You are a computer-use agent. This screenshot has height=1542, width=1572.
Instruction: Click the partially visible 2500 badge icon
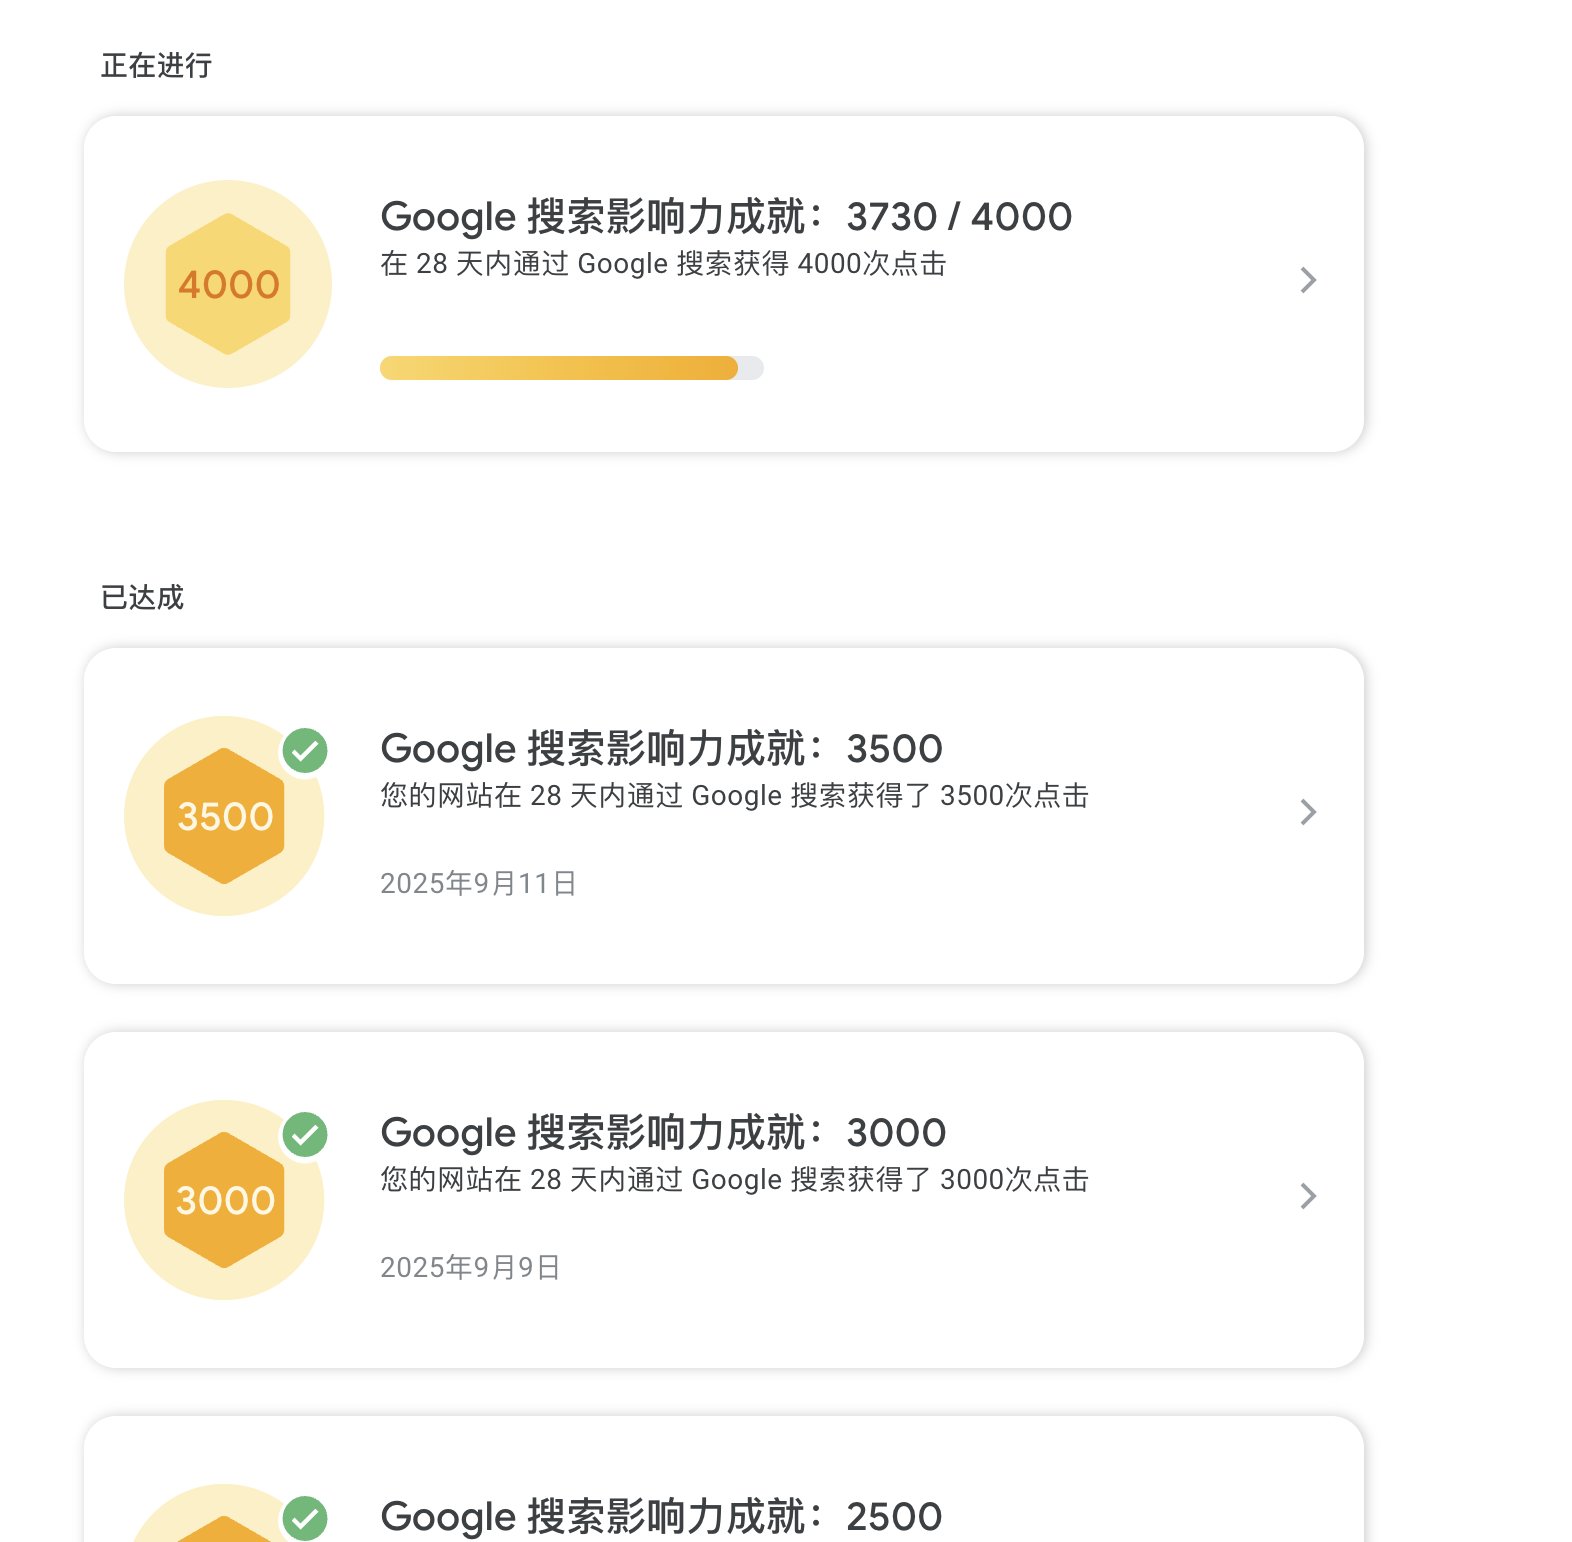pos(224,1514)
